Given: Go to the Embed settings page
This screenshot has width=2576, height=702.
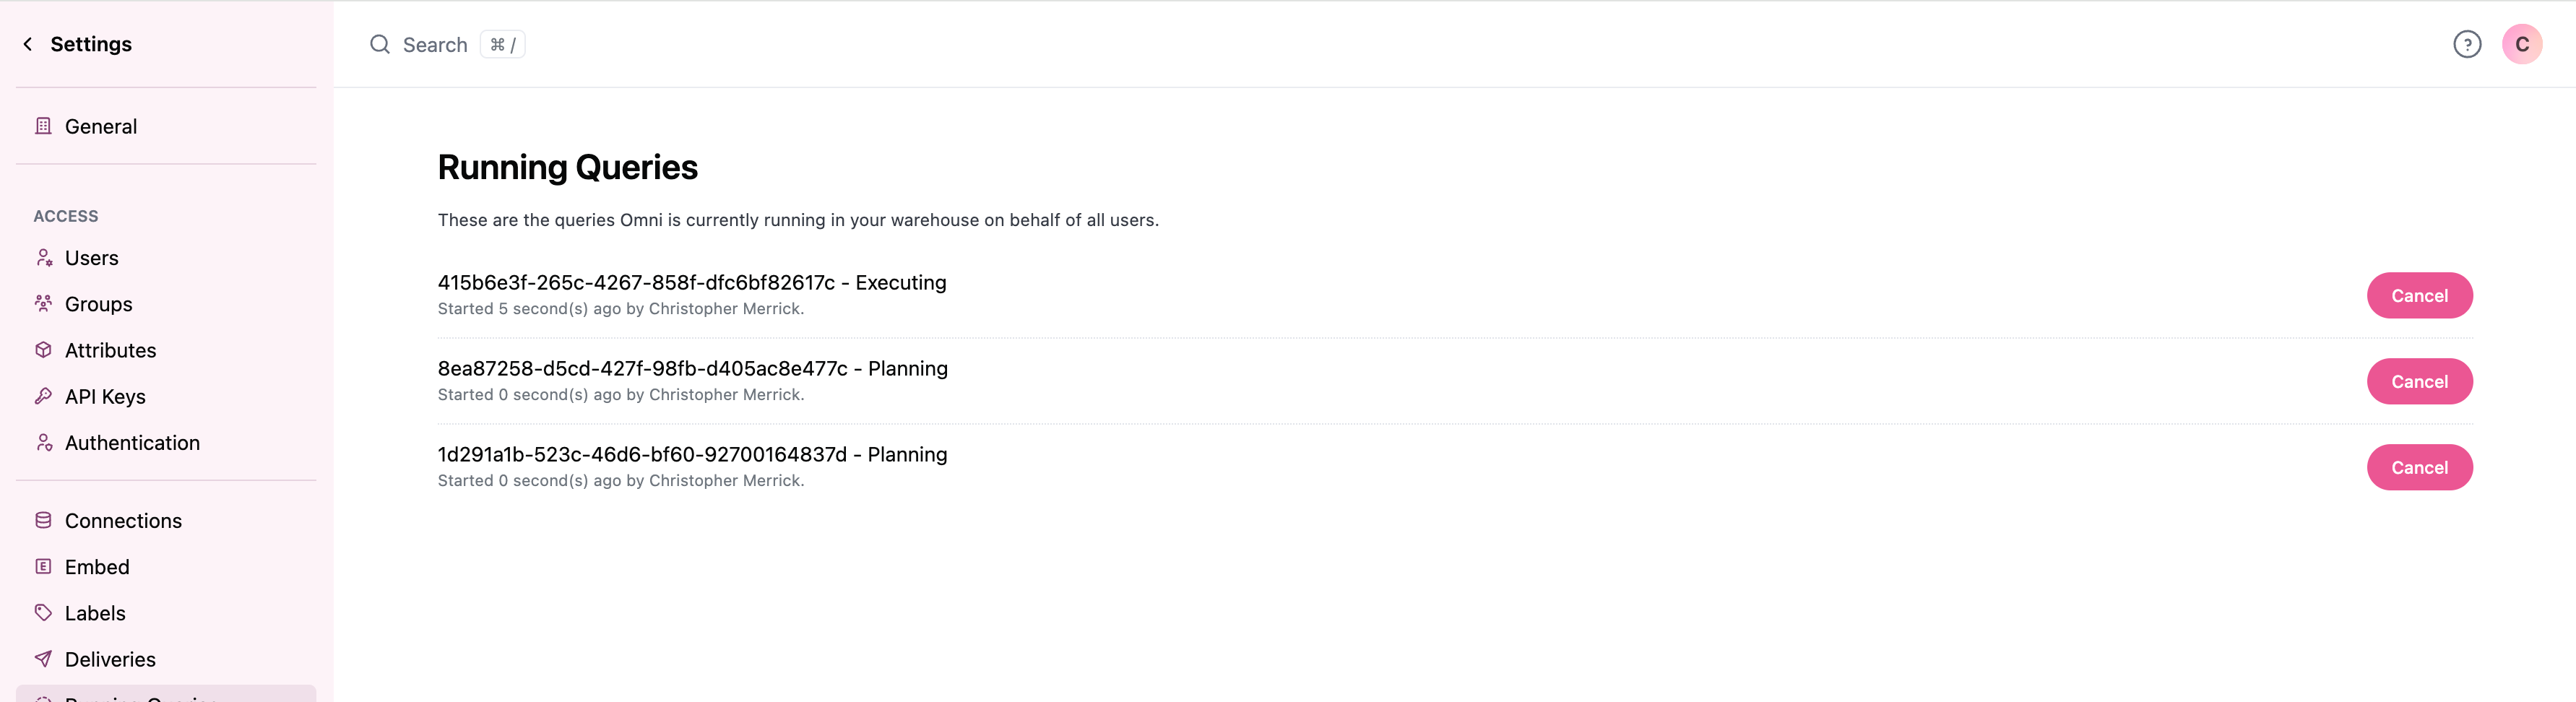Looking at the screenshot, I should [x=97, y=567].
